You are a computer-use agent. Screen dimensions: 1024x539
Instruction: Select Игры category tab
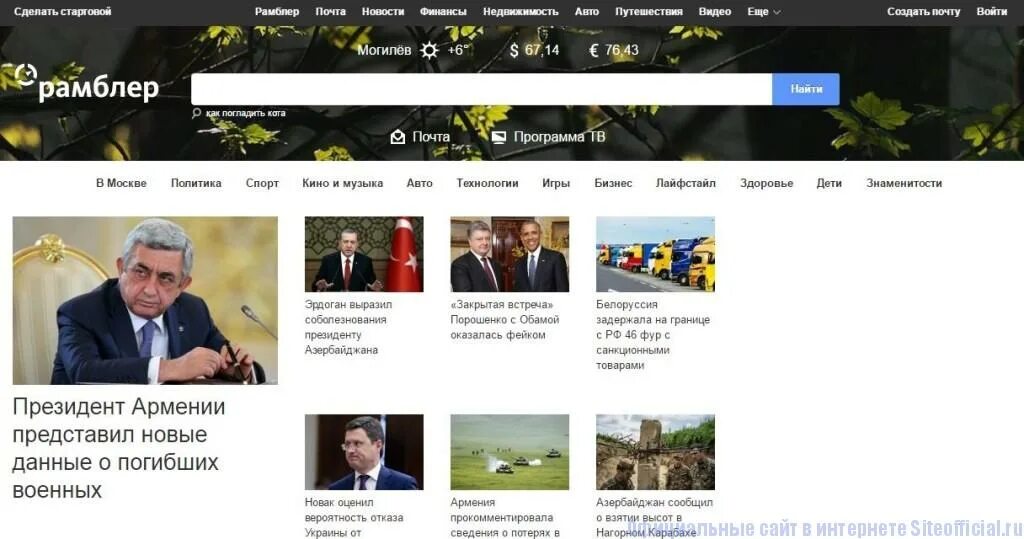click(556, 184)
